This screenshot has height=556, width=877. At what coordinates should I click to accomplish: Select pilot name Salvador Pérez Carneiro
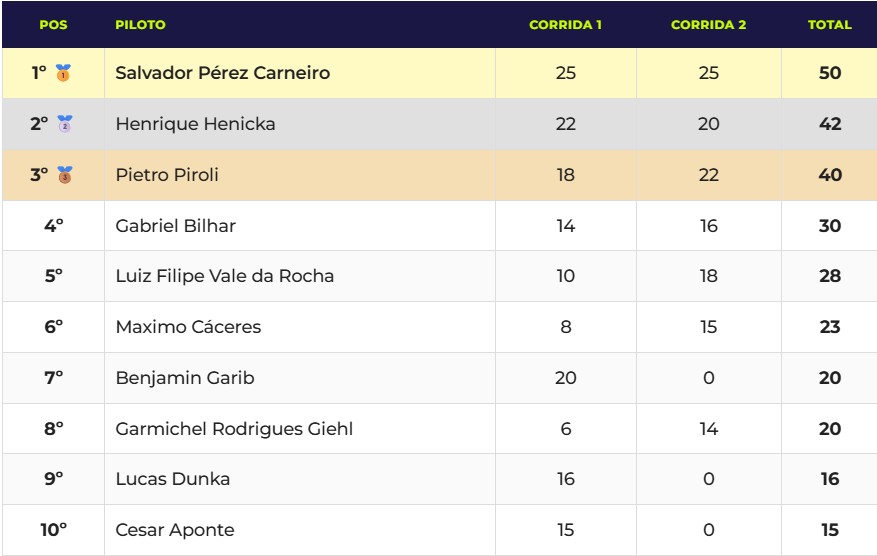(x=222, y=73)
